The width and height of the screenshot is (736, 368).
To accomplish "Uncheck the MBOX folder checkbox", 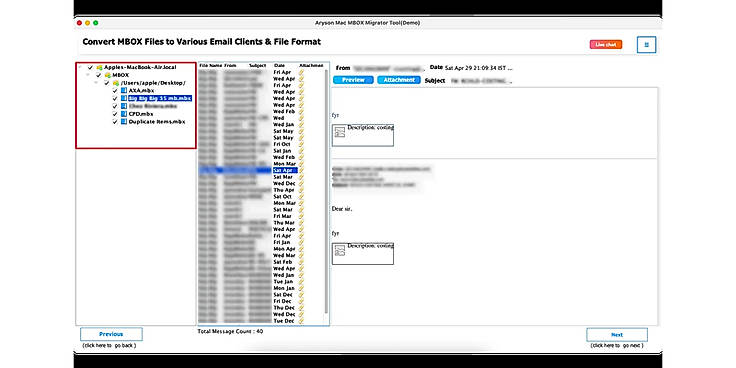I will pyautogui.click(x=99, y=75).
